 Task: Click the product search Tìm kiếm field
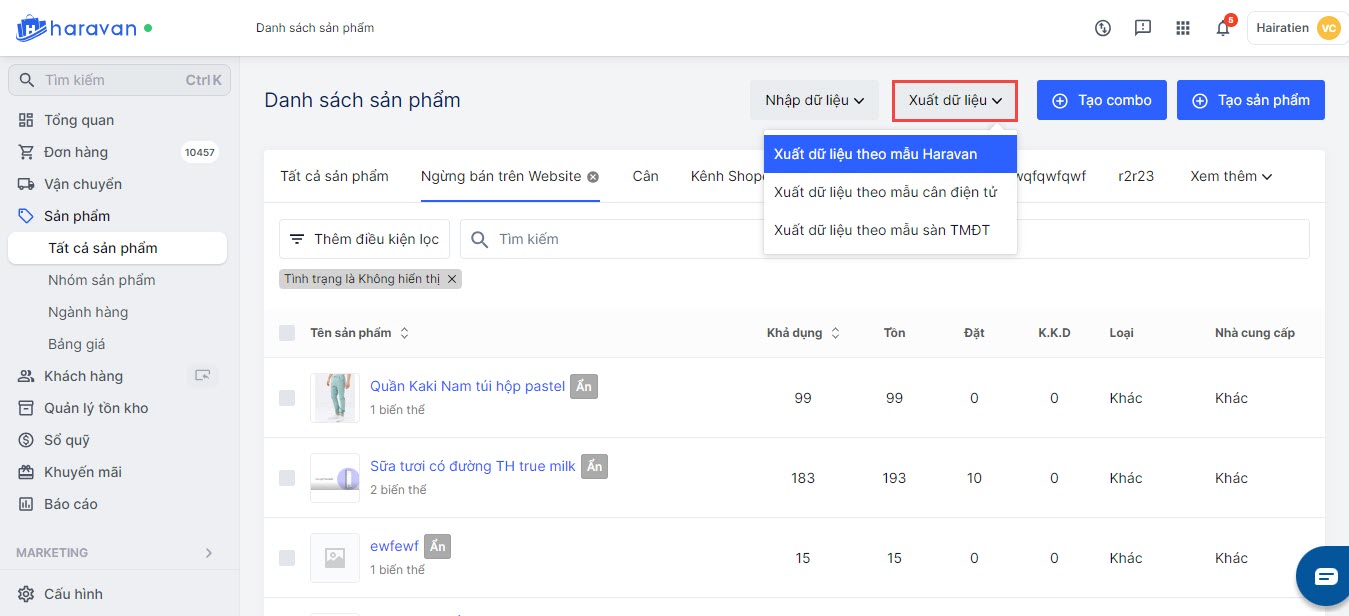(620, 239)
